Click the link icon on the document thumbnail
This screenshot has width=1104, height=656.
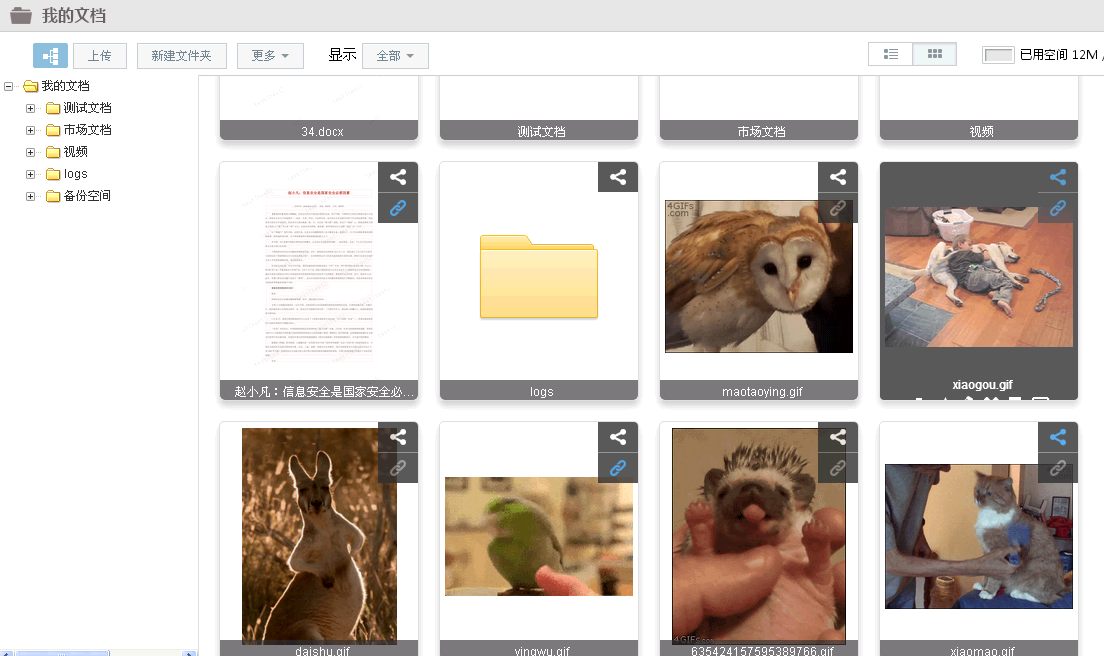click(398, 208)
